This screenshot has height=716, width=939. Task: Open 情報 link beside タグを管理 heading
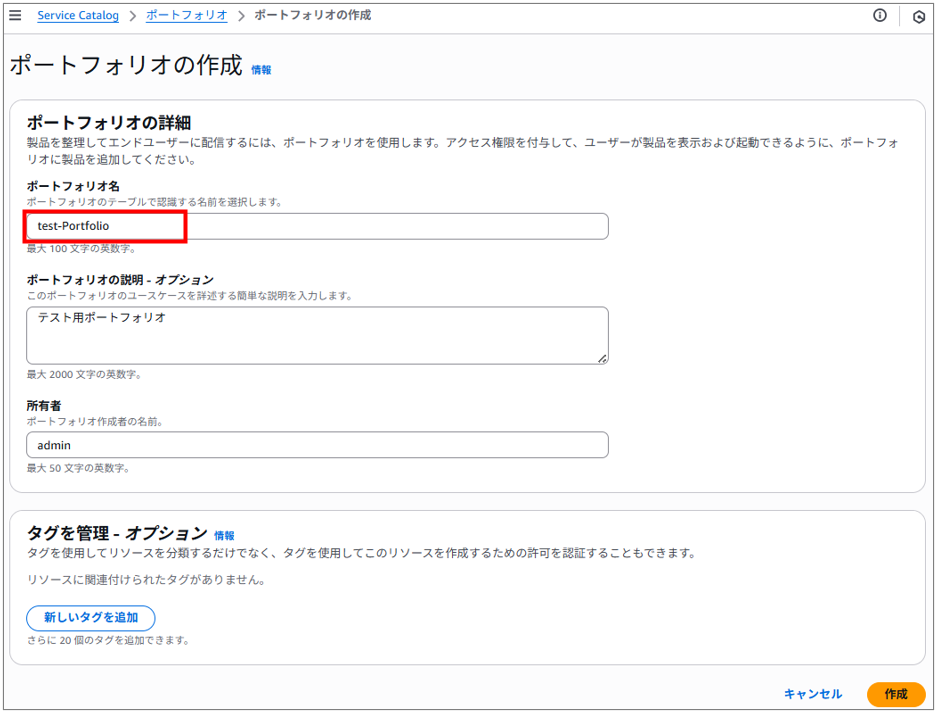click(225, 535)
